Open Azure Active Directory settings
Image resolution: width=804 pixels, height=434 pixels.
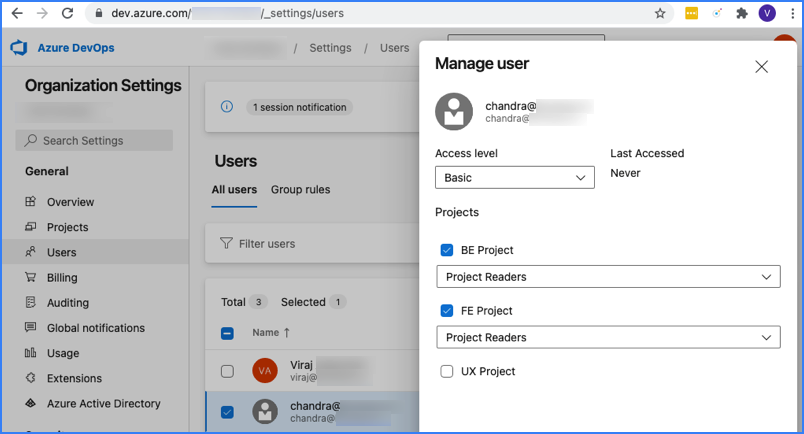(x=103, y=403)
